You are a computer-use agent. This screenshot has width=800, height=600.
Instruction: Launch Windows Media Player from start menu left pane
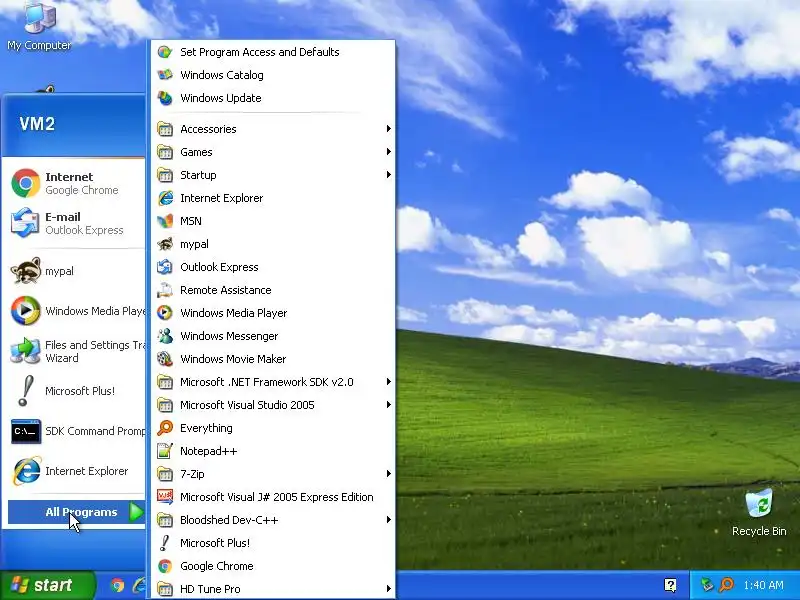77,311
